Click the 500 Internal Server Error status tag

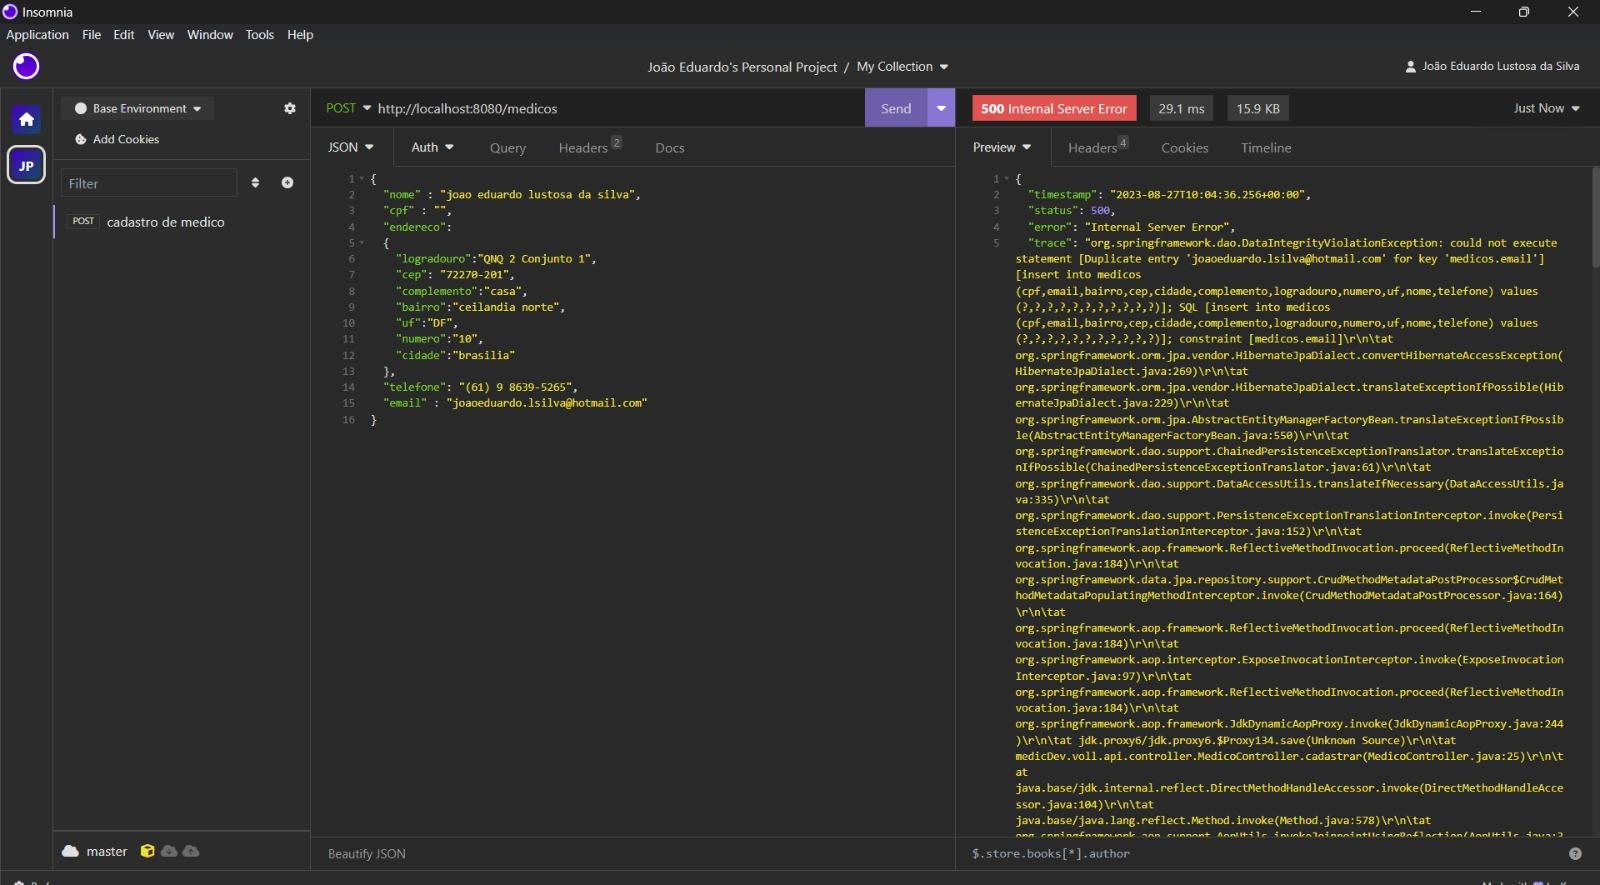point(1054,108)
